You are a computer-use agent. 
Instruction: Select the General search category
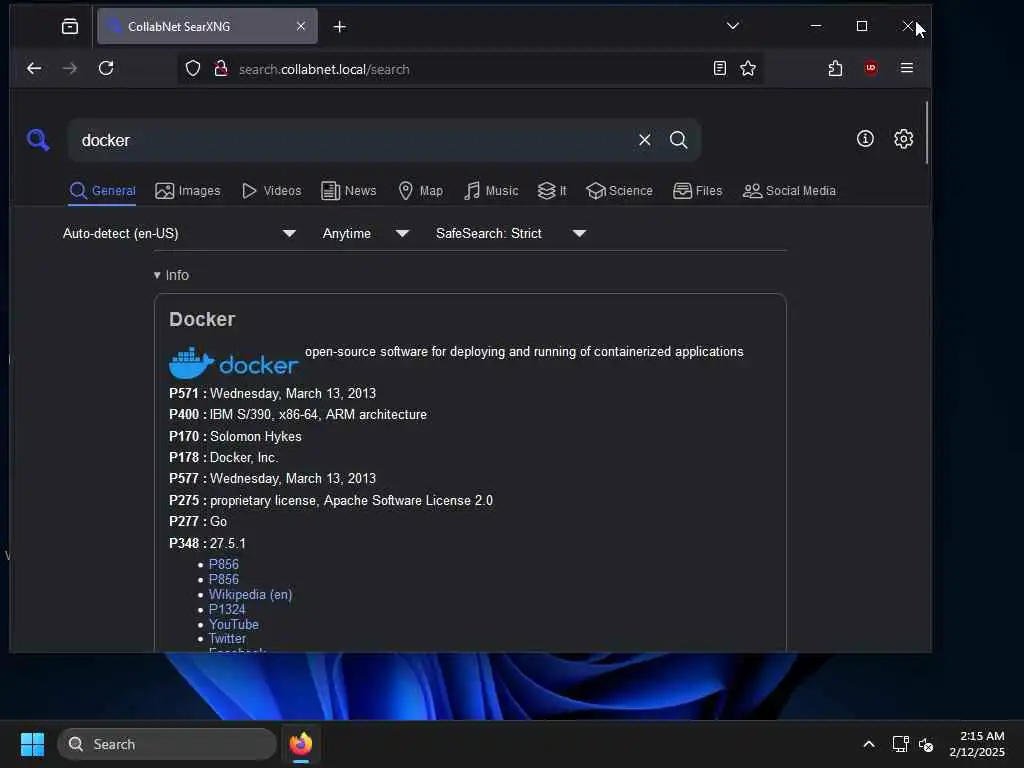tap(103, 191)
